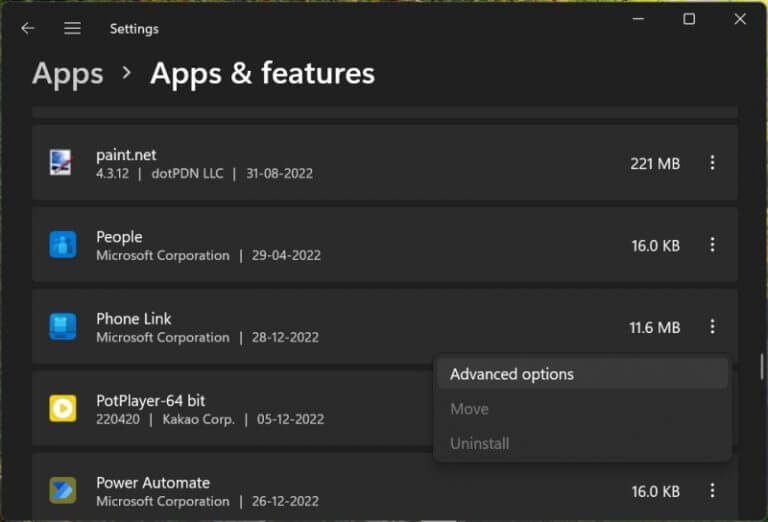This screenshot has width=768, height=522.
Task: Click the date 28-12-2022
Action: click(x=285, y=337)
